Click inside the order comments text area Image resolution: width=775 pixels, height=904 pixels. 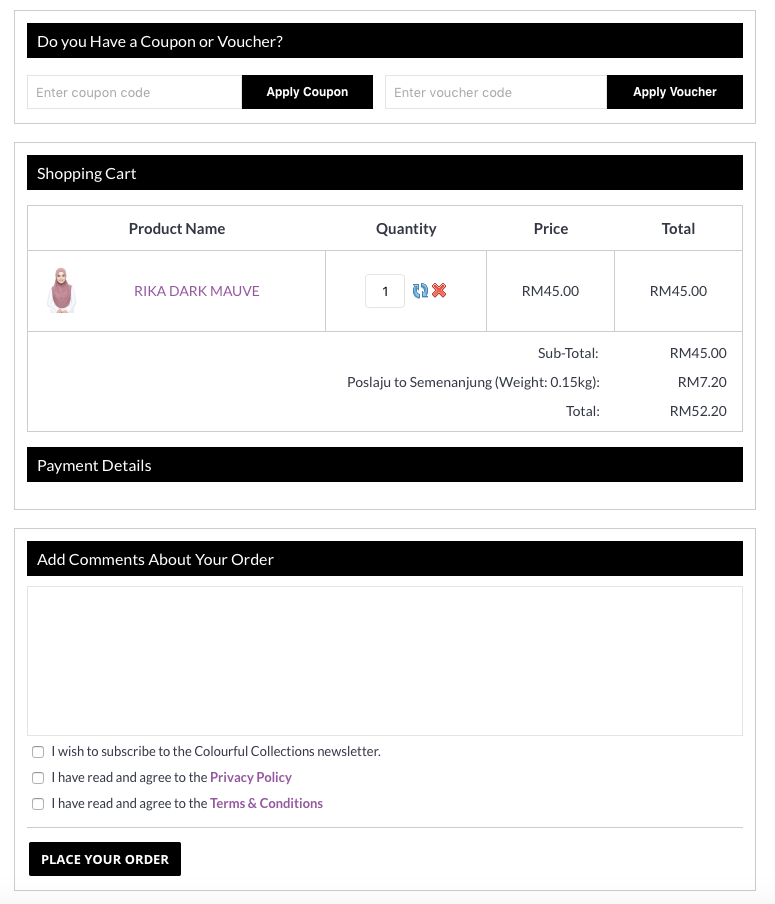385,661
